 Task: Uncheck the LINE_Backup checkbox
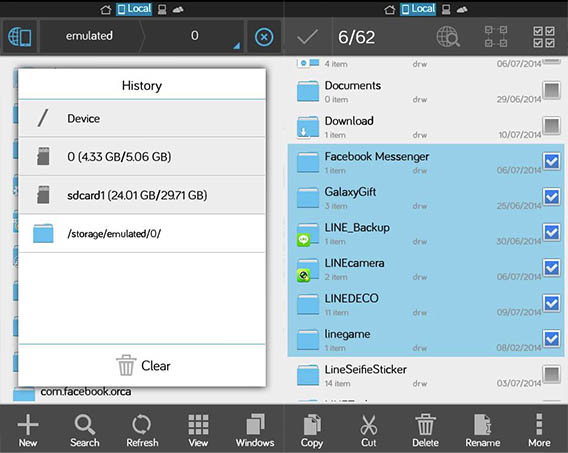551,232
